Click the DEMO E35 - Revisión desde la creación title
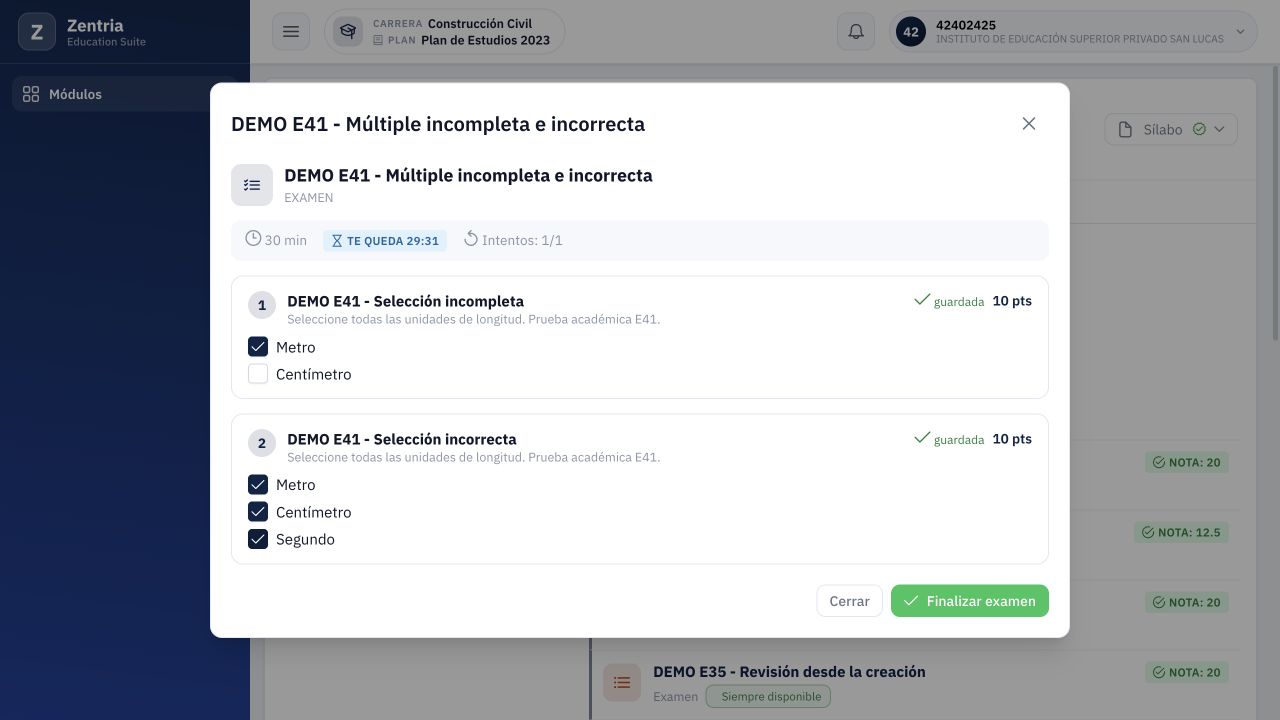Image resolution: width=1280 pixels, height=720 pixels. coord(789,672)
